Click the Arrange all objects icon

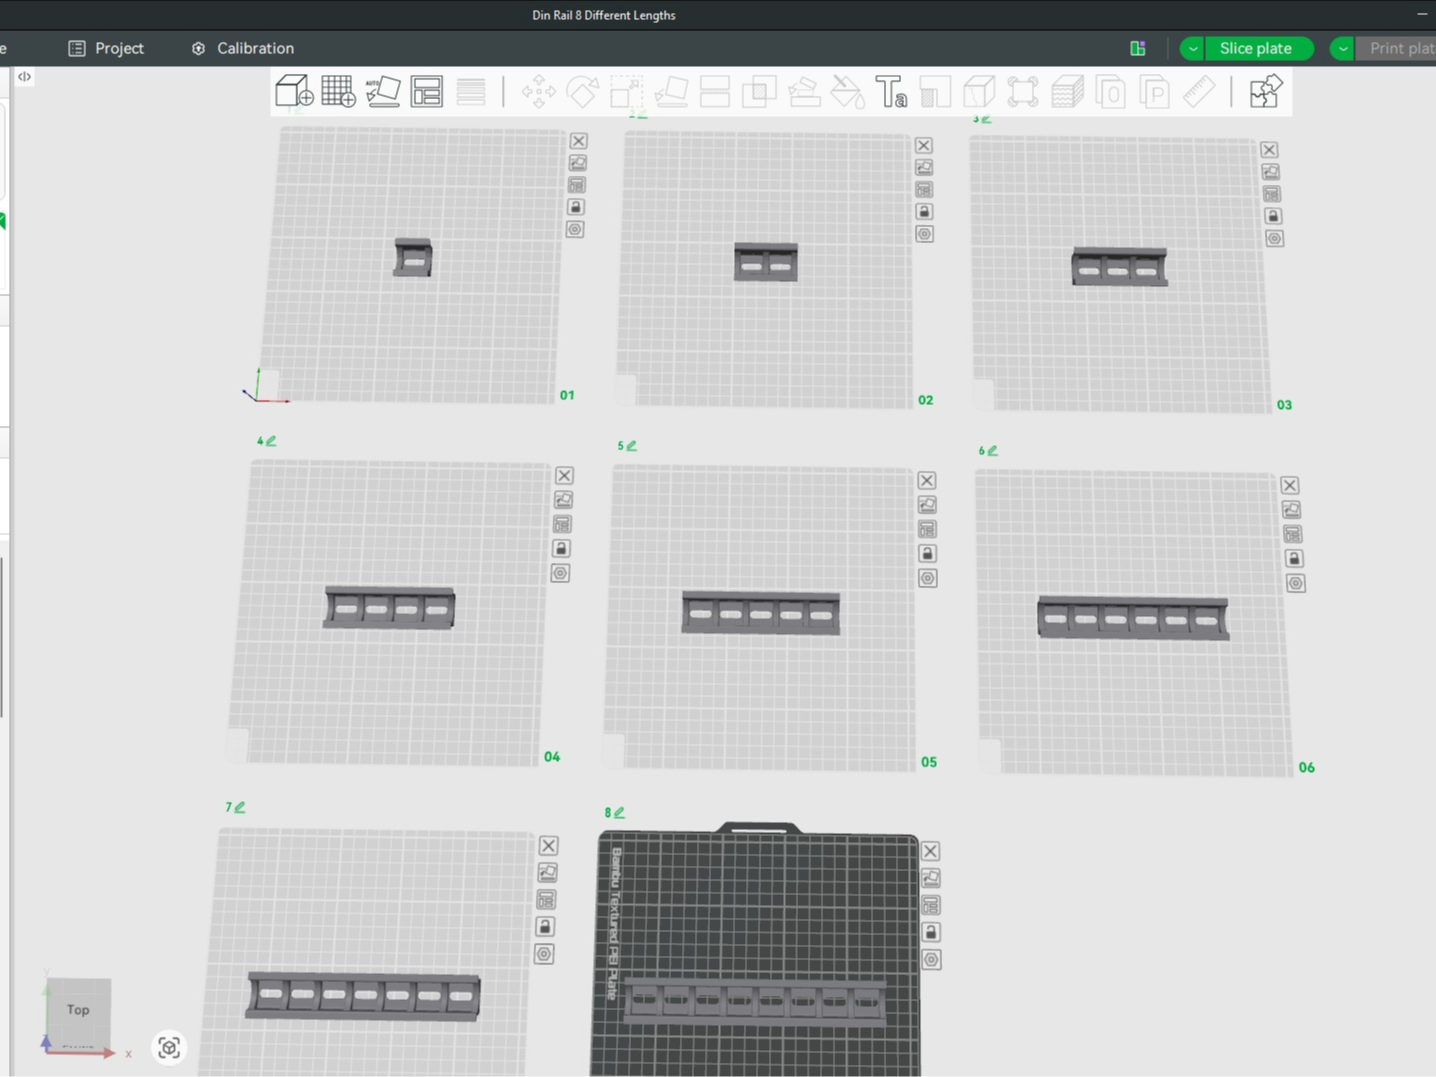pos(427,91)
